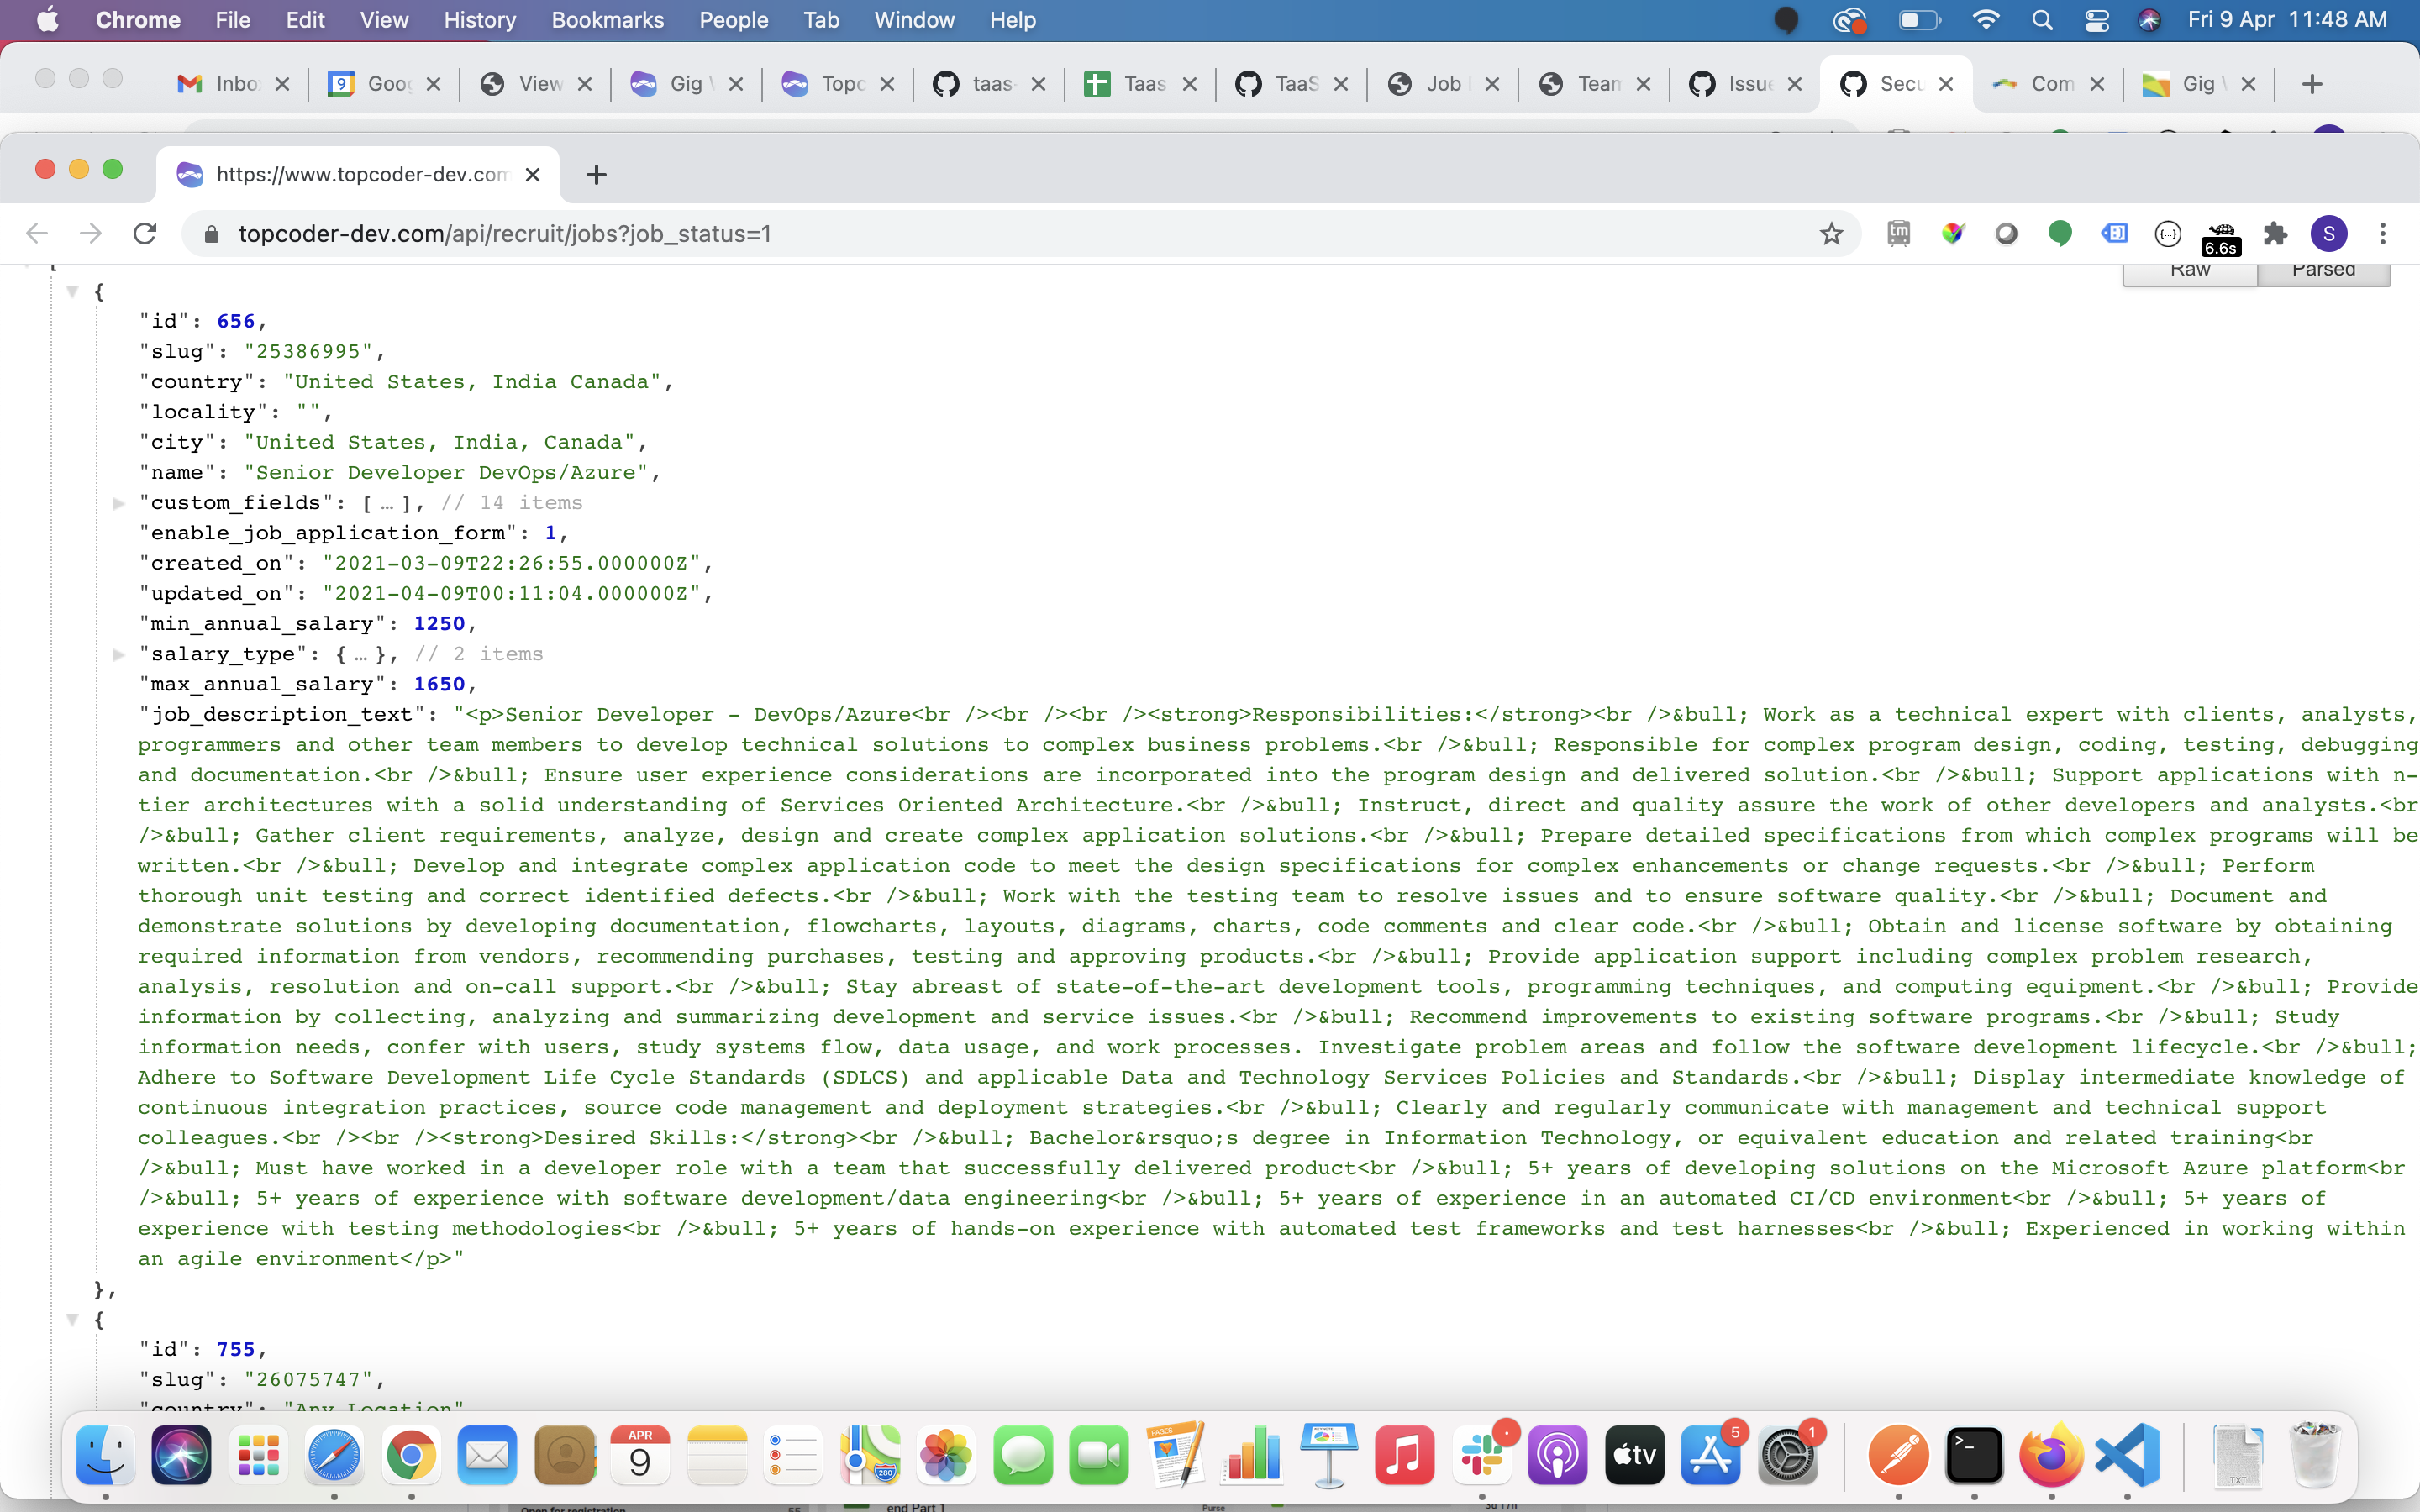
Task: Click the 6.6s extension icon
Action: 2221,237
